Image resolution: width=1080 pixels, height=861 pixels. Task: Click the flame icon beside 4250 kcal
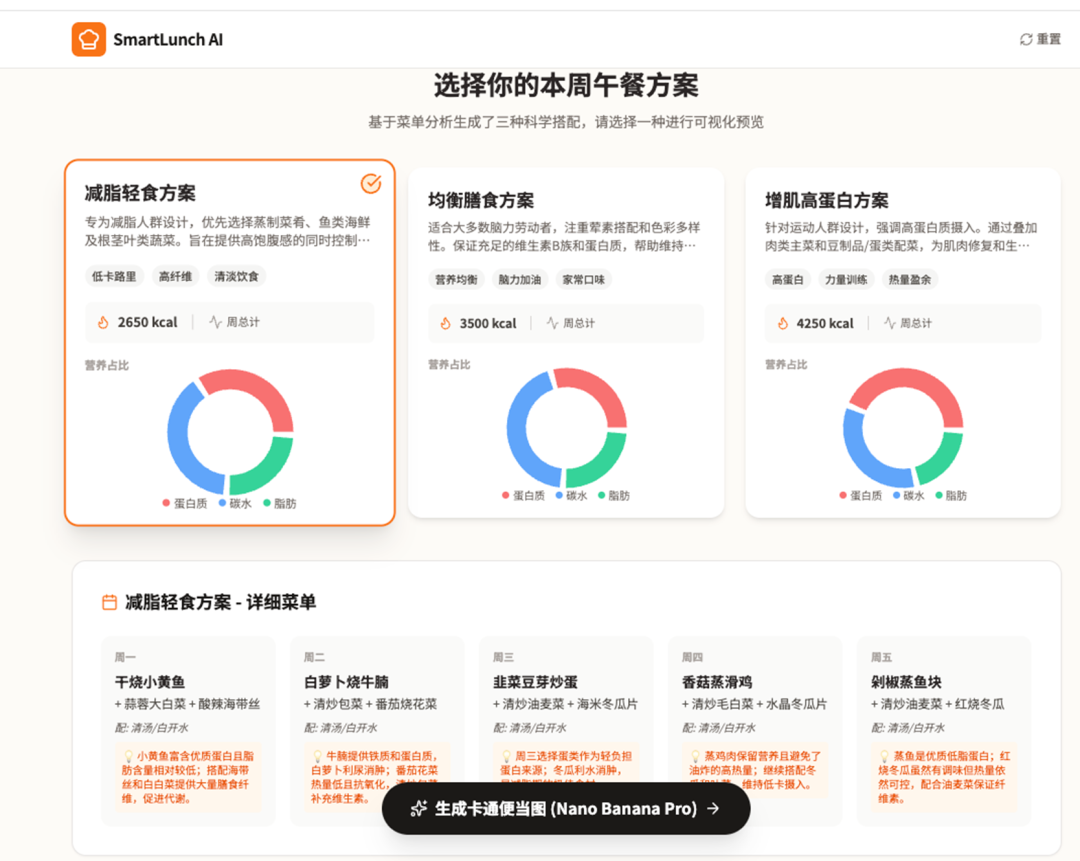(783, 323)
